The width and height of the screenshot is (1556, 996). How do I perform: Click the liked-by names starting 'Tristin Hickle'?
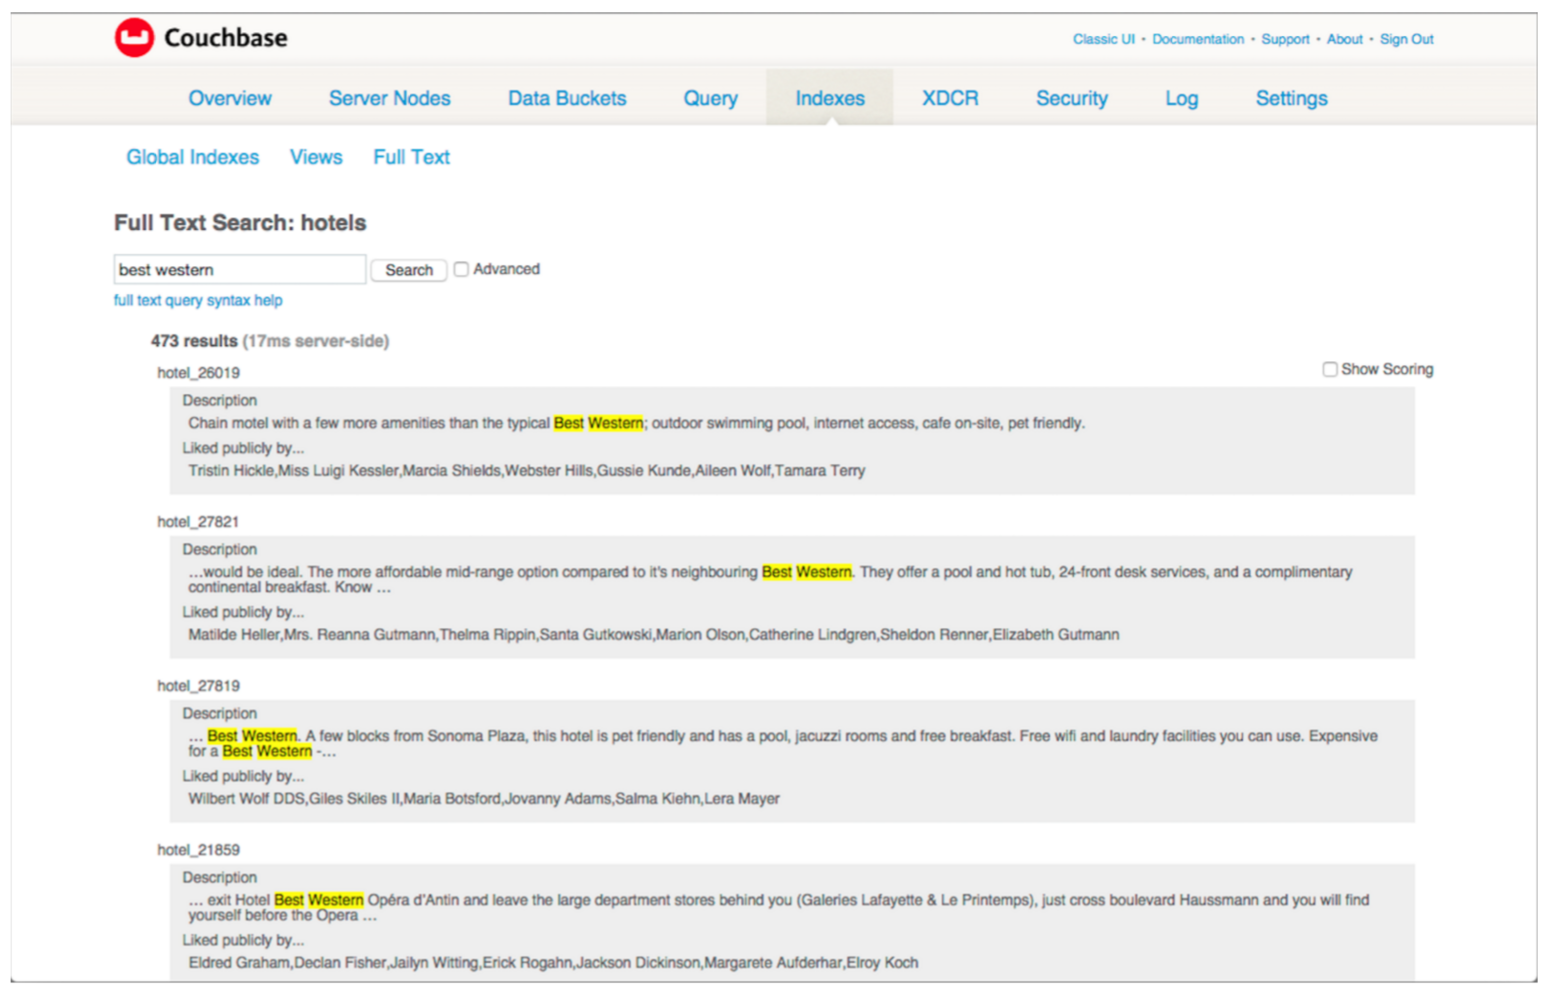coord(527,471)
